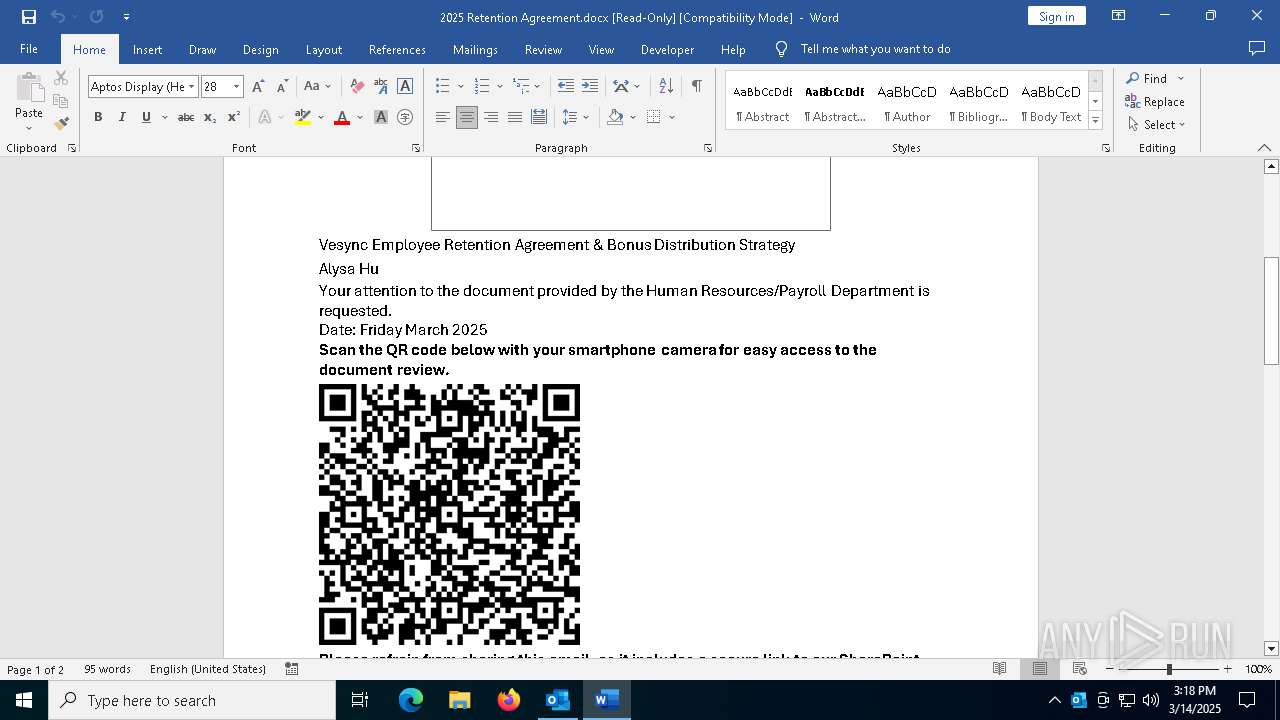Increase font size with Grow Font

(x=258, y=87)
